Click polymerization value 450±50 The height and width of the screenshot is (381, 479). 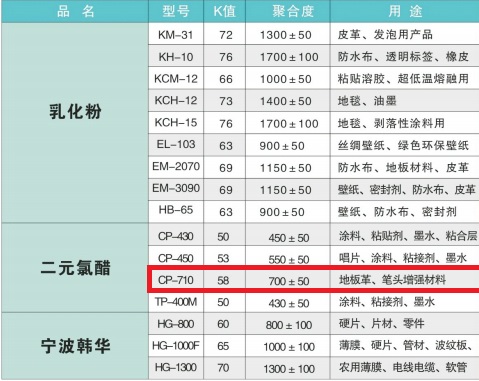click(289, 238)
